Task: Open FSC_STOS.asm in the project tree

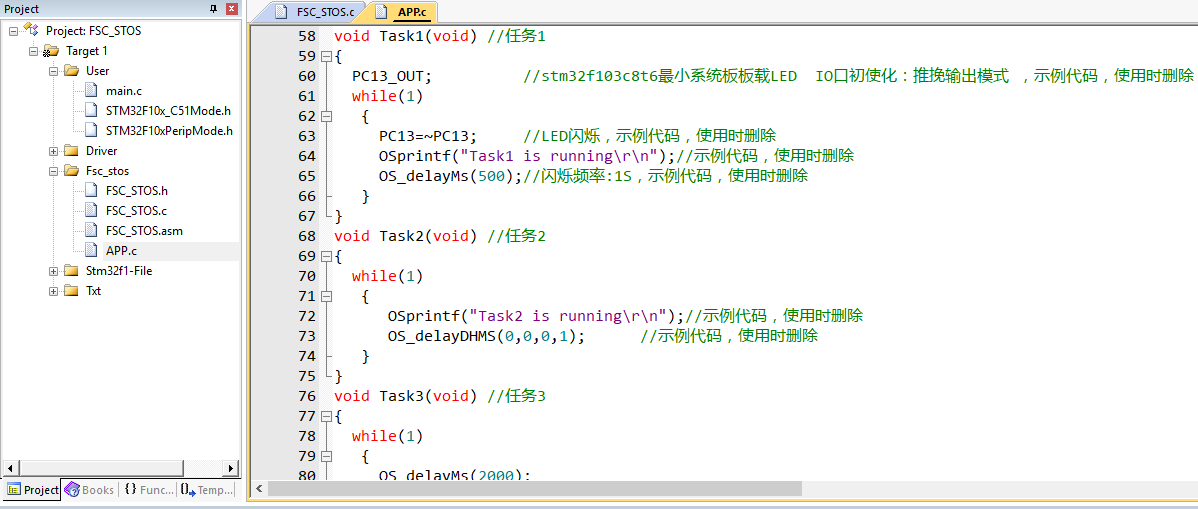Action: point(144,231)
